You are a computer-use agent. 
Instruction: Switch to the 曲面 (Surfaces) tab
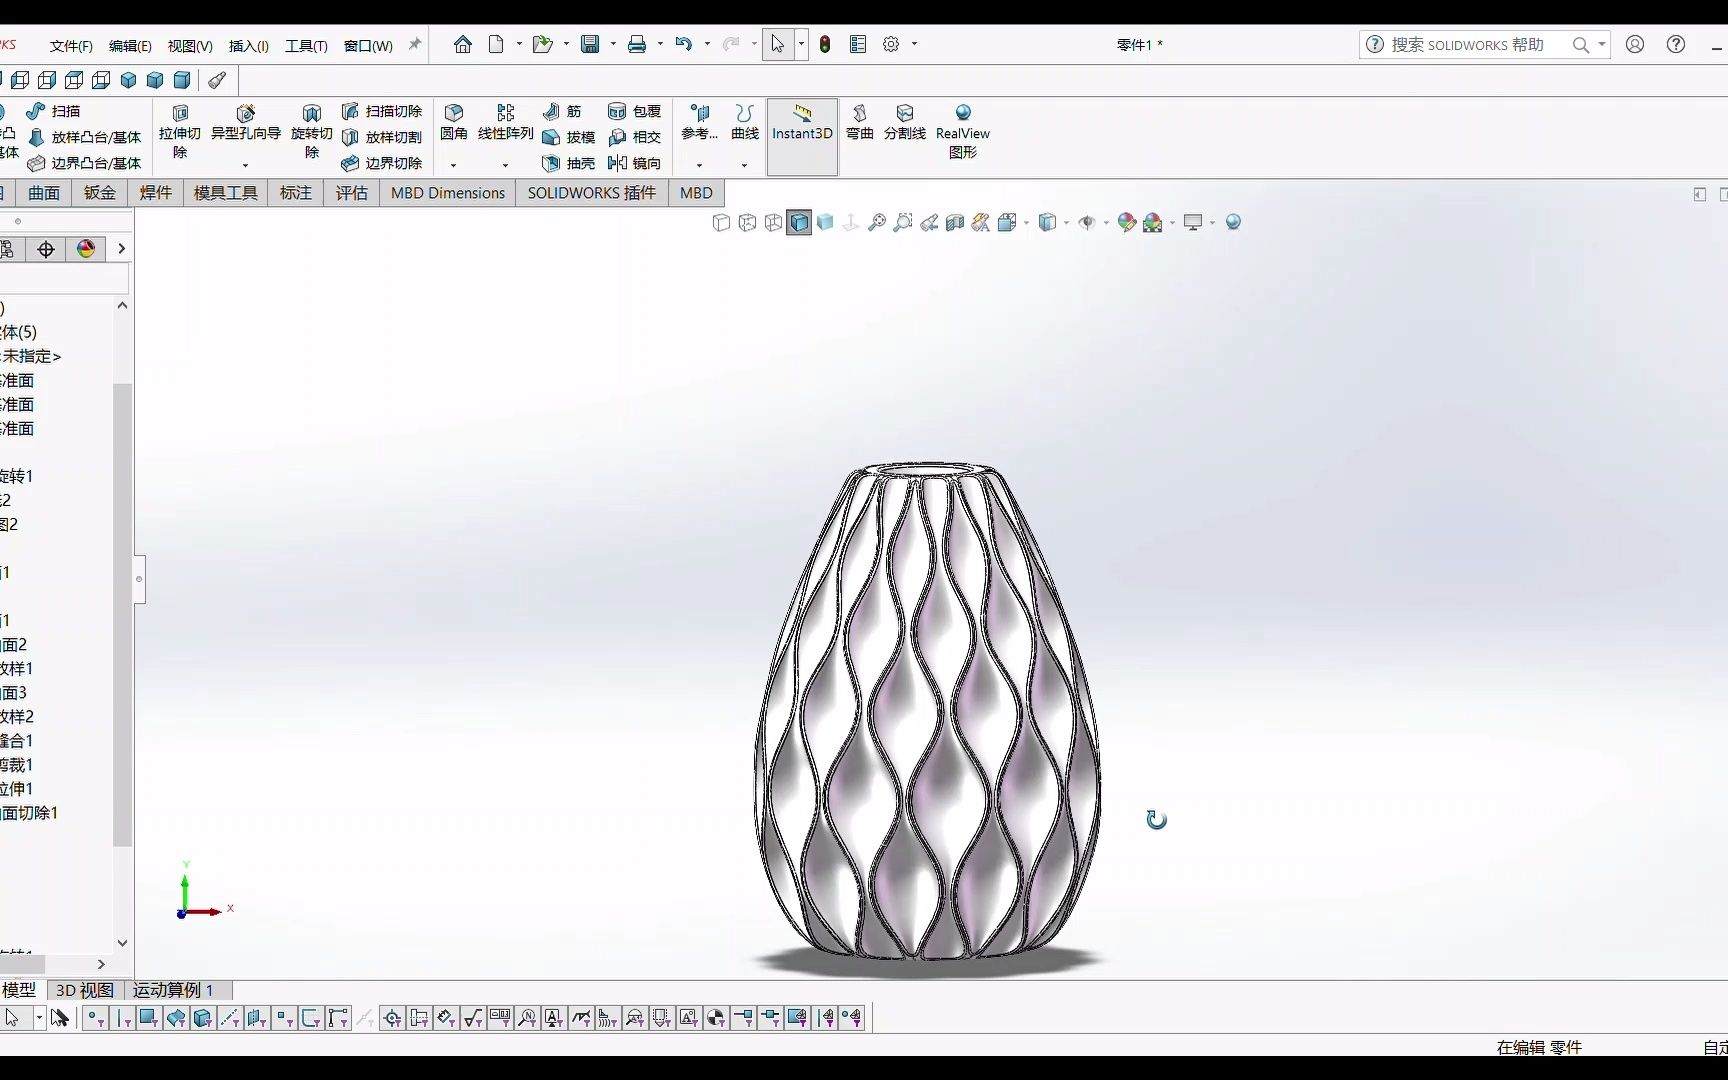[44, 192]
